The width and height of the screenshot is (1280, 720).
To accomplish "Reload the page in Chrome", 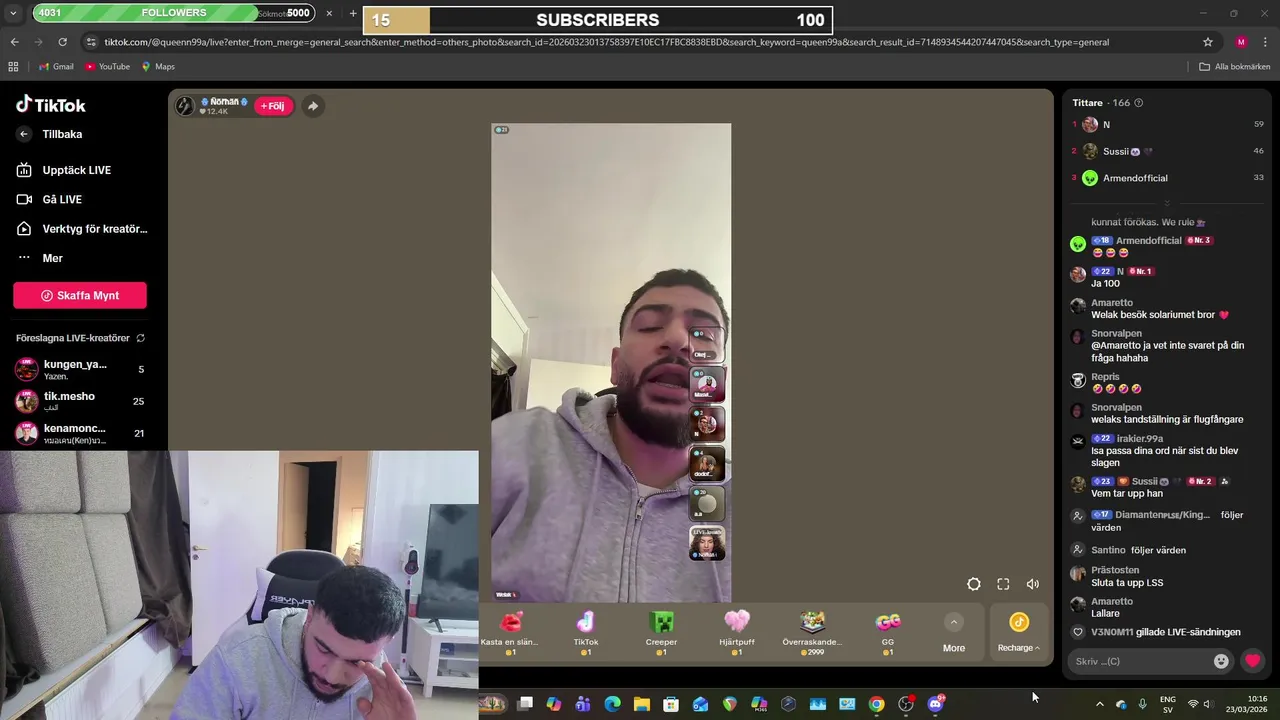I will click(62, 42).
